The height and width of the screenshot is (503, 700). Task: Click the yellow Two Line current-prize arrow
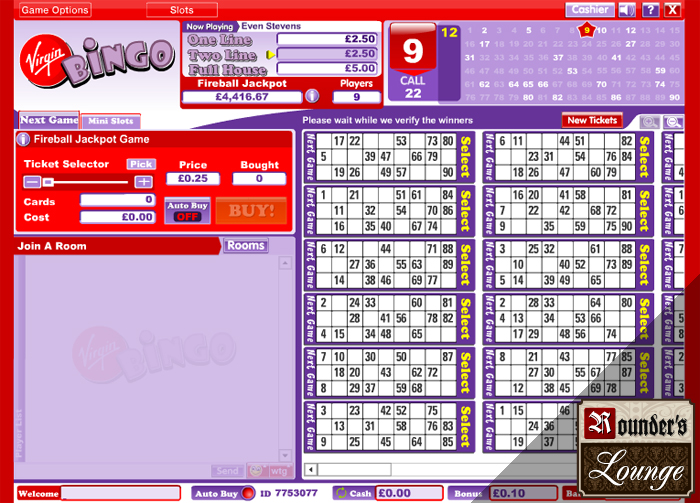[x=270, y=54]
